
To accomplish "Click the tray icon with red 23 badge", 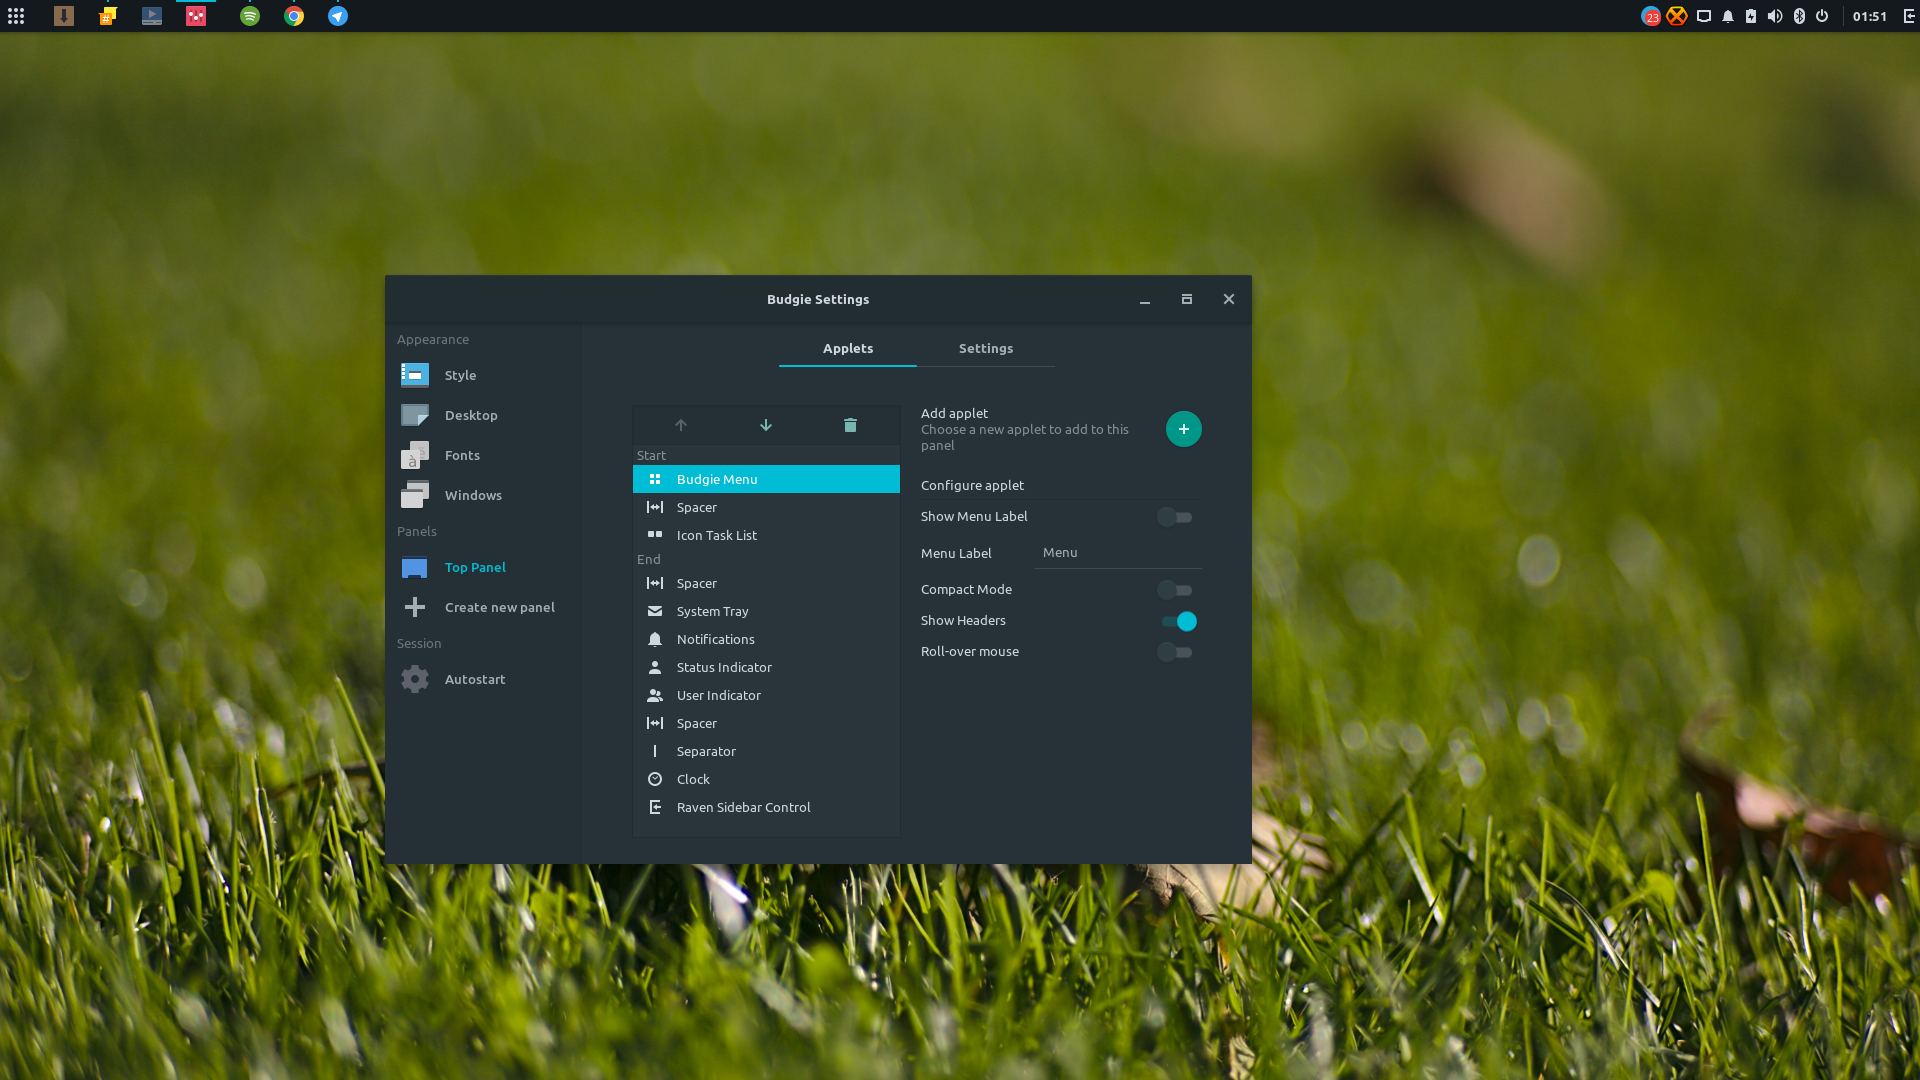I will (x=1651, y=16).
